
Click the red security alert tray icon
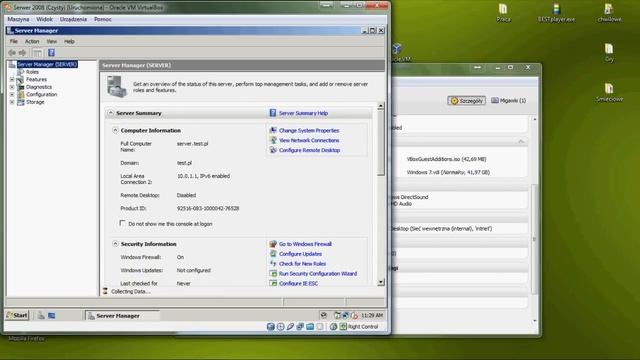(x=354, y=316)
